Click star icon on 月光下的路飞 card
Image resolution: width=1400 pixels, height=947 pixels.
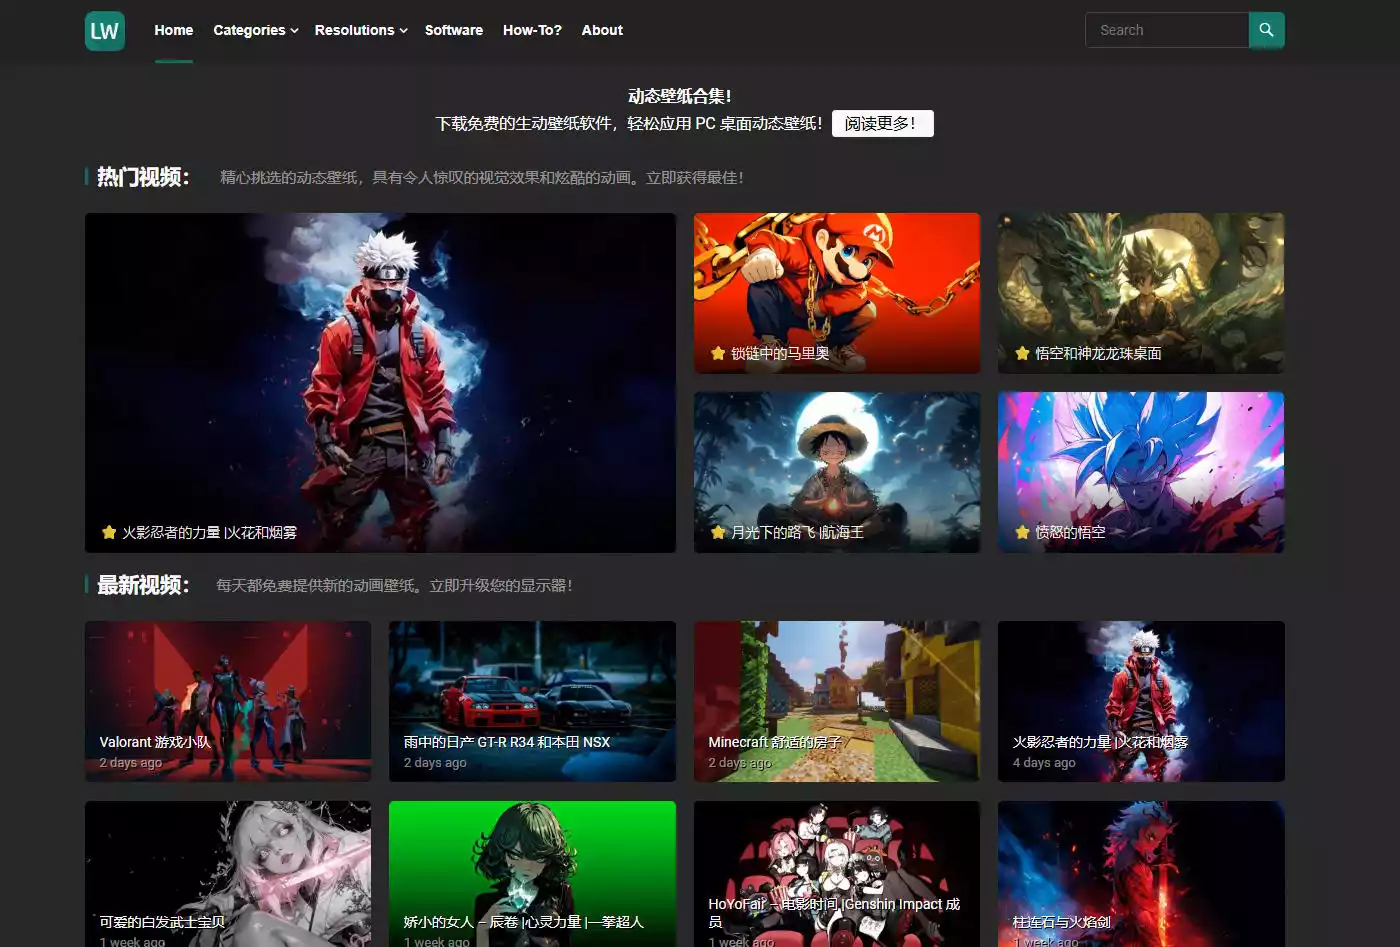pyautogui.click(x=718, y=532)
